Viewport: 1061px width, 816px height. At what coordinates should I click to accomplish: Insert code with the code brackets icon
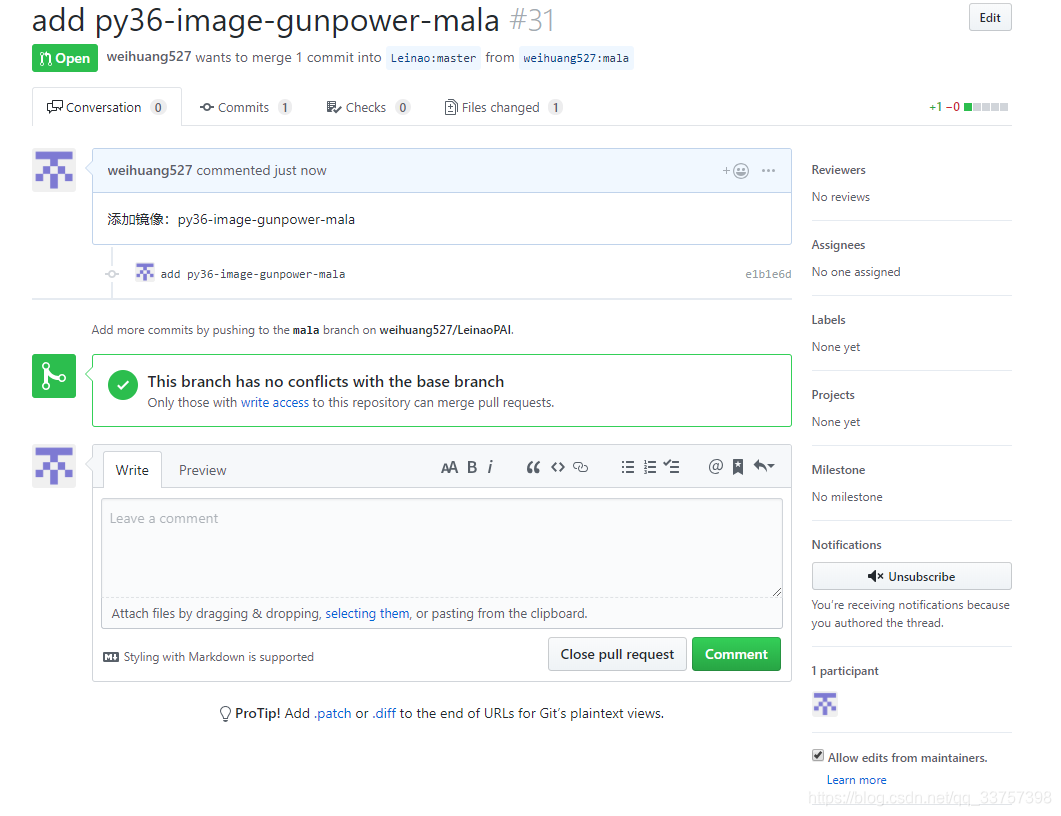558,467
